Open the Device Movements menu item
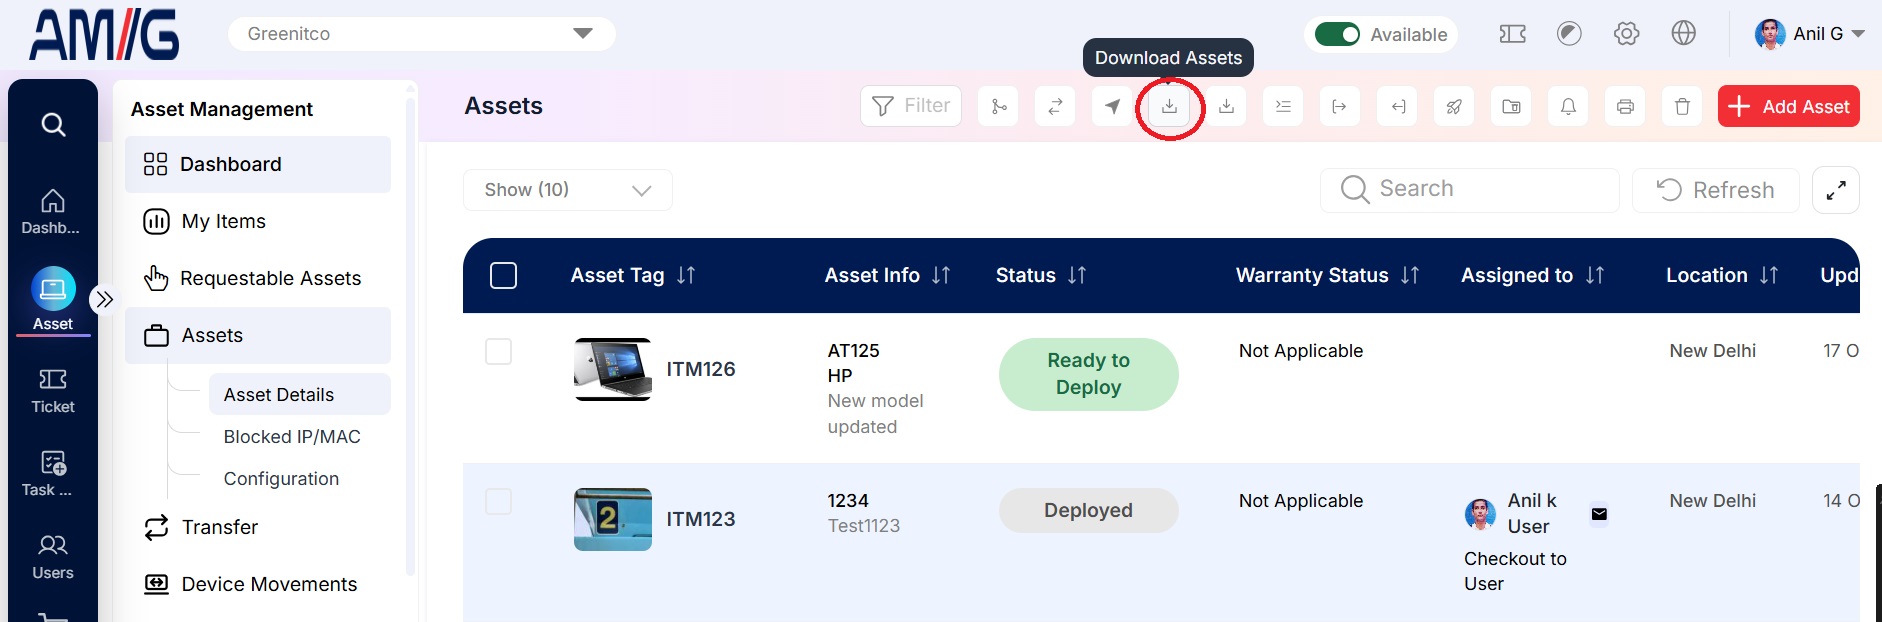Image resolution: width=1882 pixels, height=622 pixels. 258,584
